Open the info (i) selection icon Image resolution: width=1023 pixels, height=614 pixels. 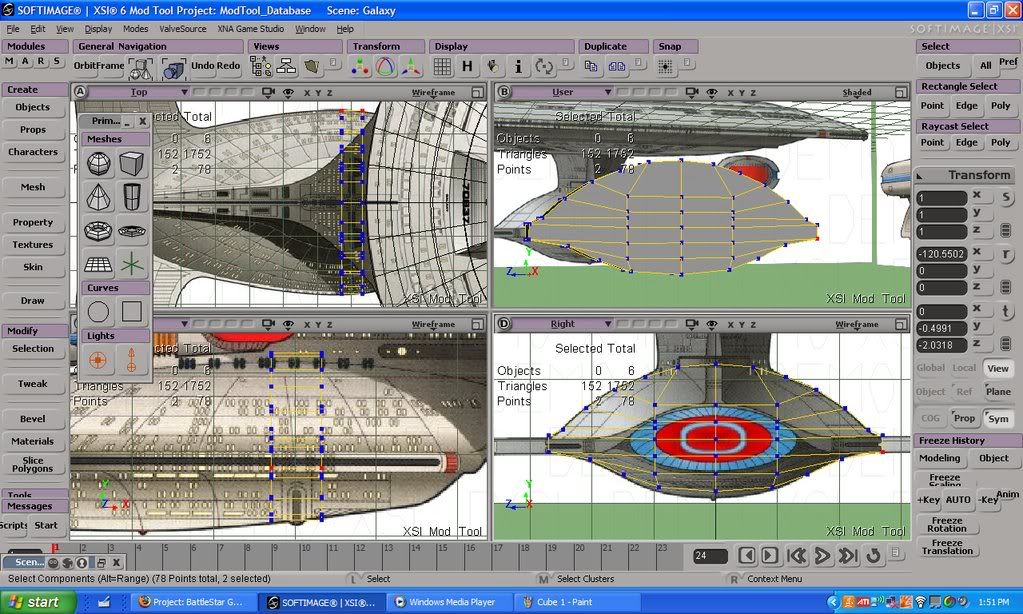click(518, 67)
